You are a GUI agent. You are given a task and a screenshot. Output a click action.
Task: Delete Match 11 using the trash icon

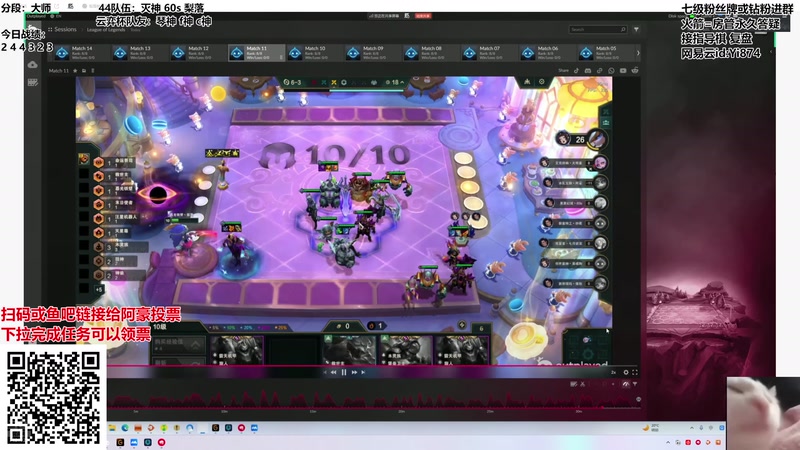tap(93, 70)
